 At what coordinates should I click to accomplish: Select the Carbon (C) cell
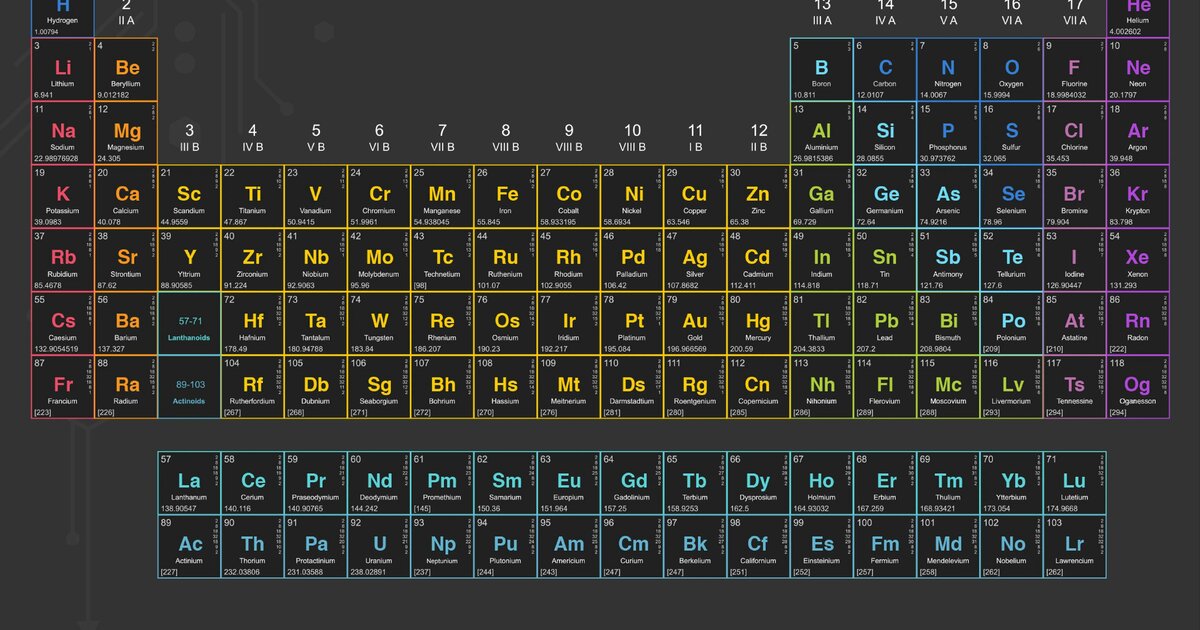(885, 70)
